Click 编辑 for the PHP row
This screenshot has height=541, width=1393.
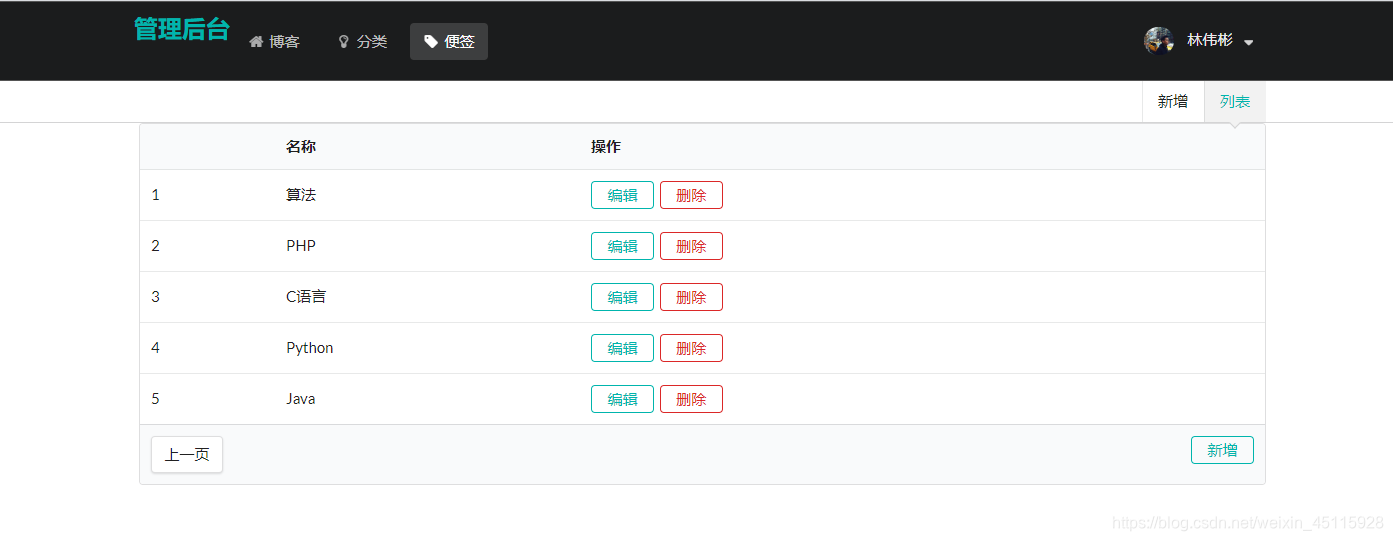click(x=622, y=246)
